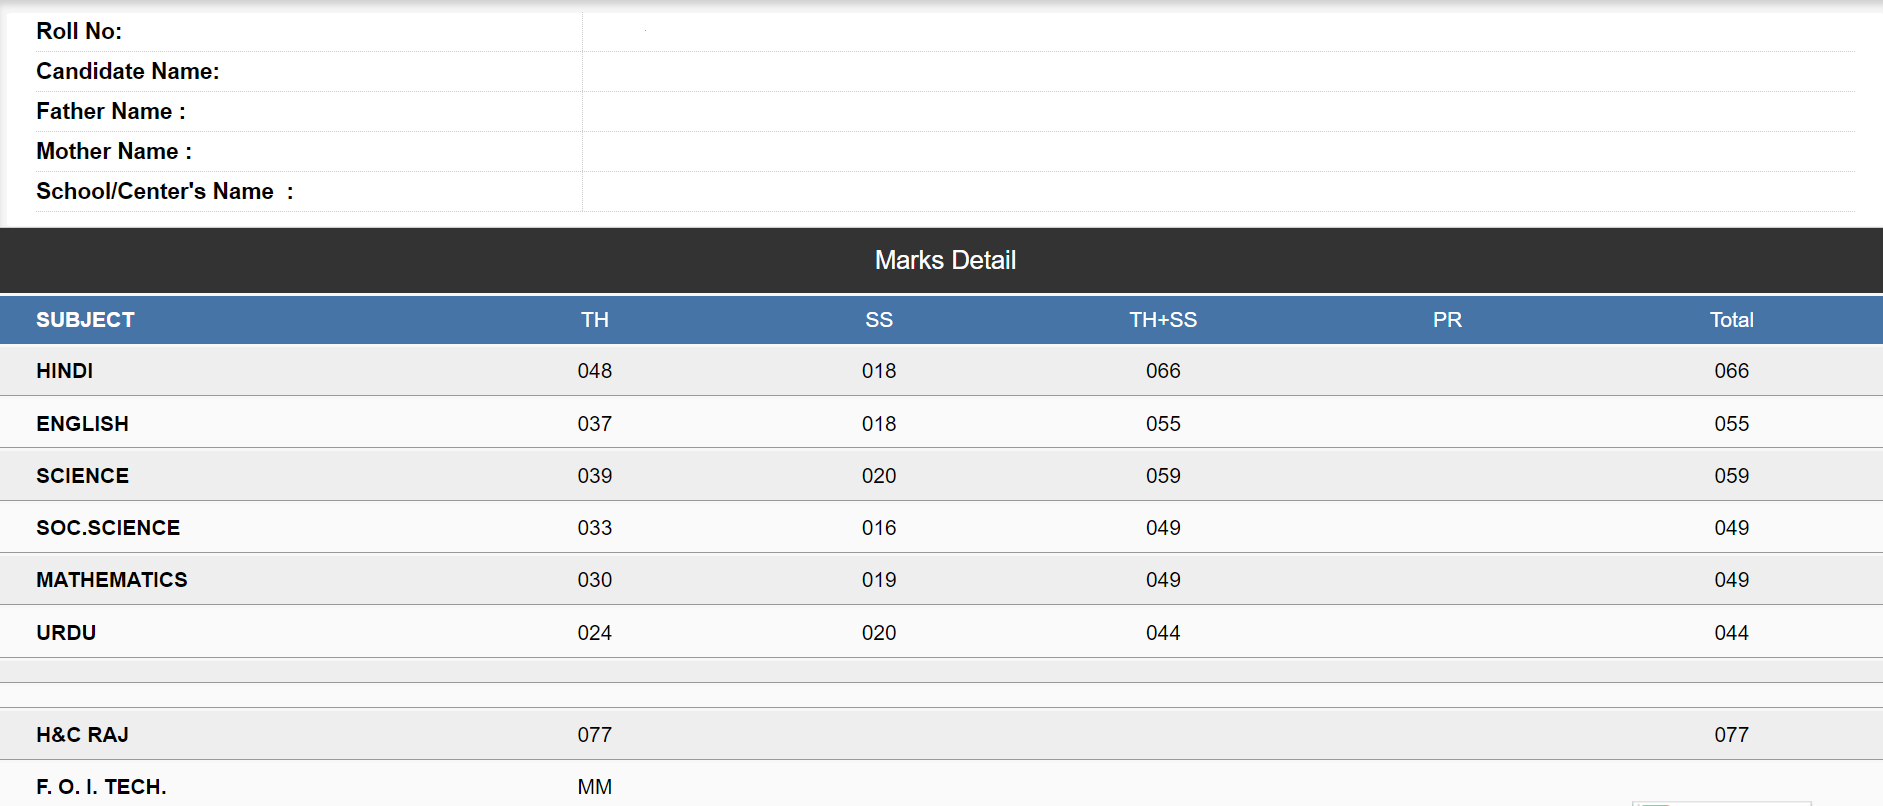1883x806 pixels.
Task: Select the Candidate Name label
Action: (x=128, y=71)
